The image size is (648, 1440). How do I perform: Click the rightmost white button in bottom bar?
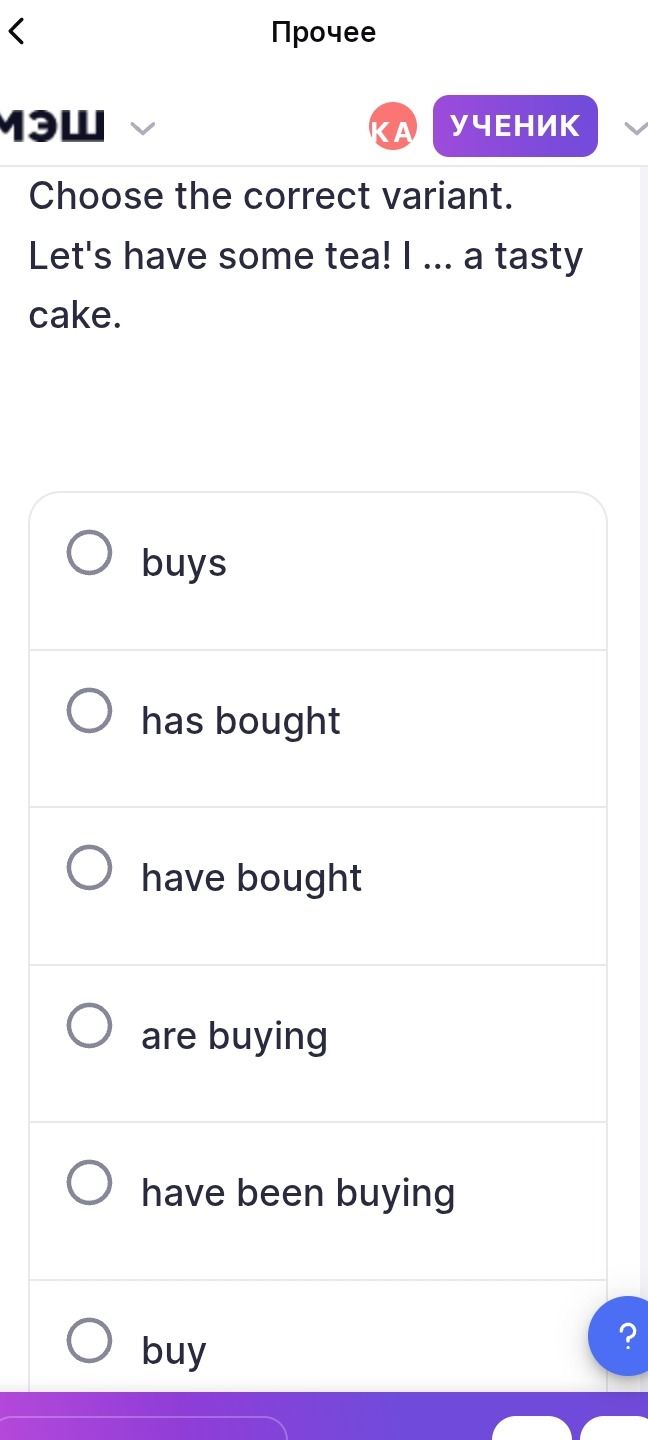(x=615, y=1428)
